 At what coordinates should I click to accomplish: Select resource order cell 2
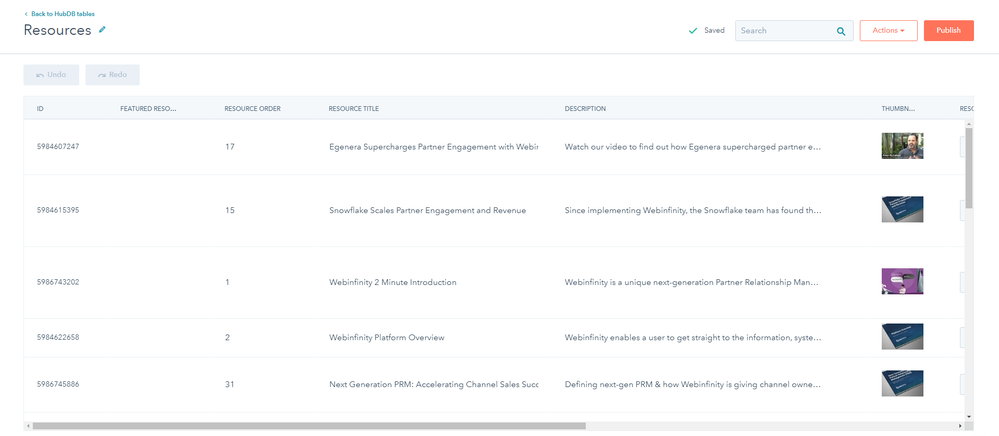pyautogui.click(x=227, y=337)
